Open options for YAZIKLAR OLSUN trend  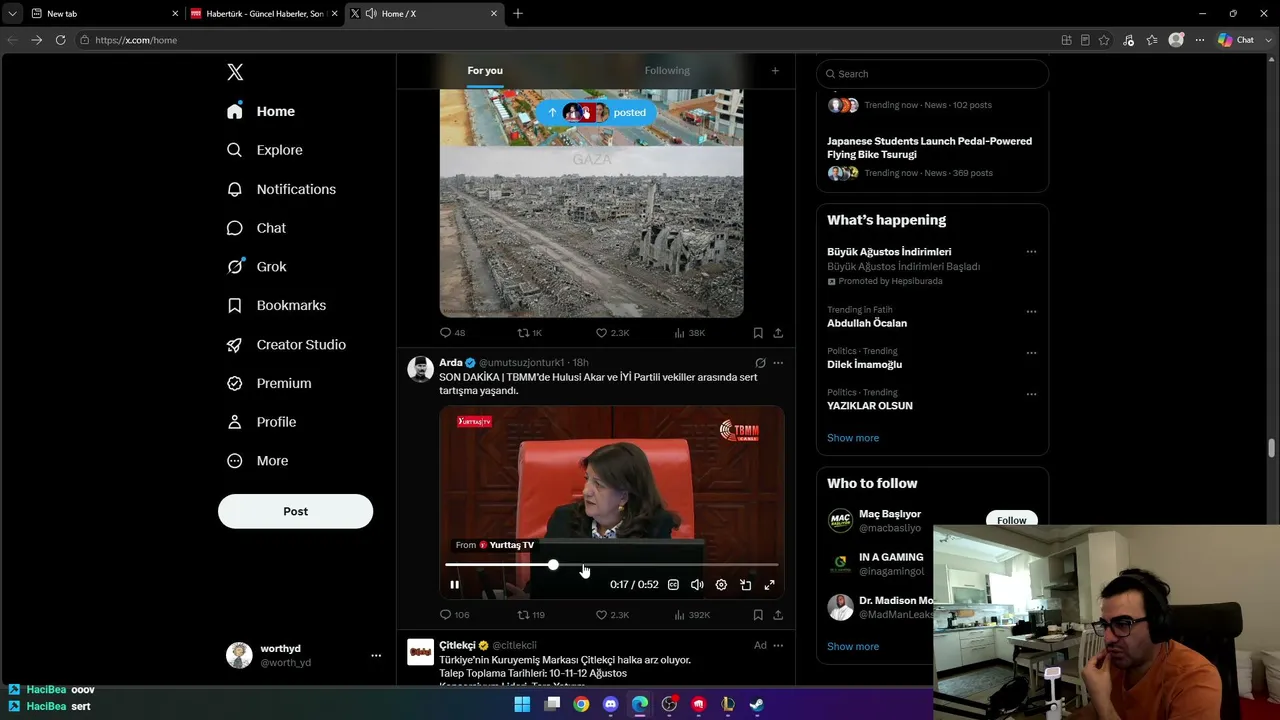click(x=1031, y=394)
